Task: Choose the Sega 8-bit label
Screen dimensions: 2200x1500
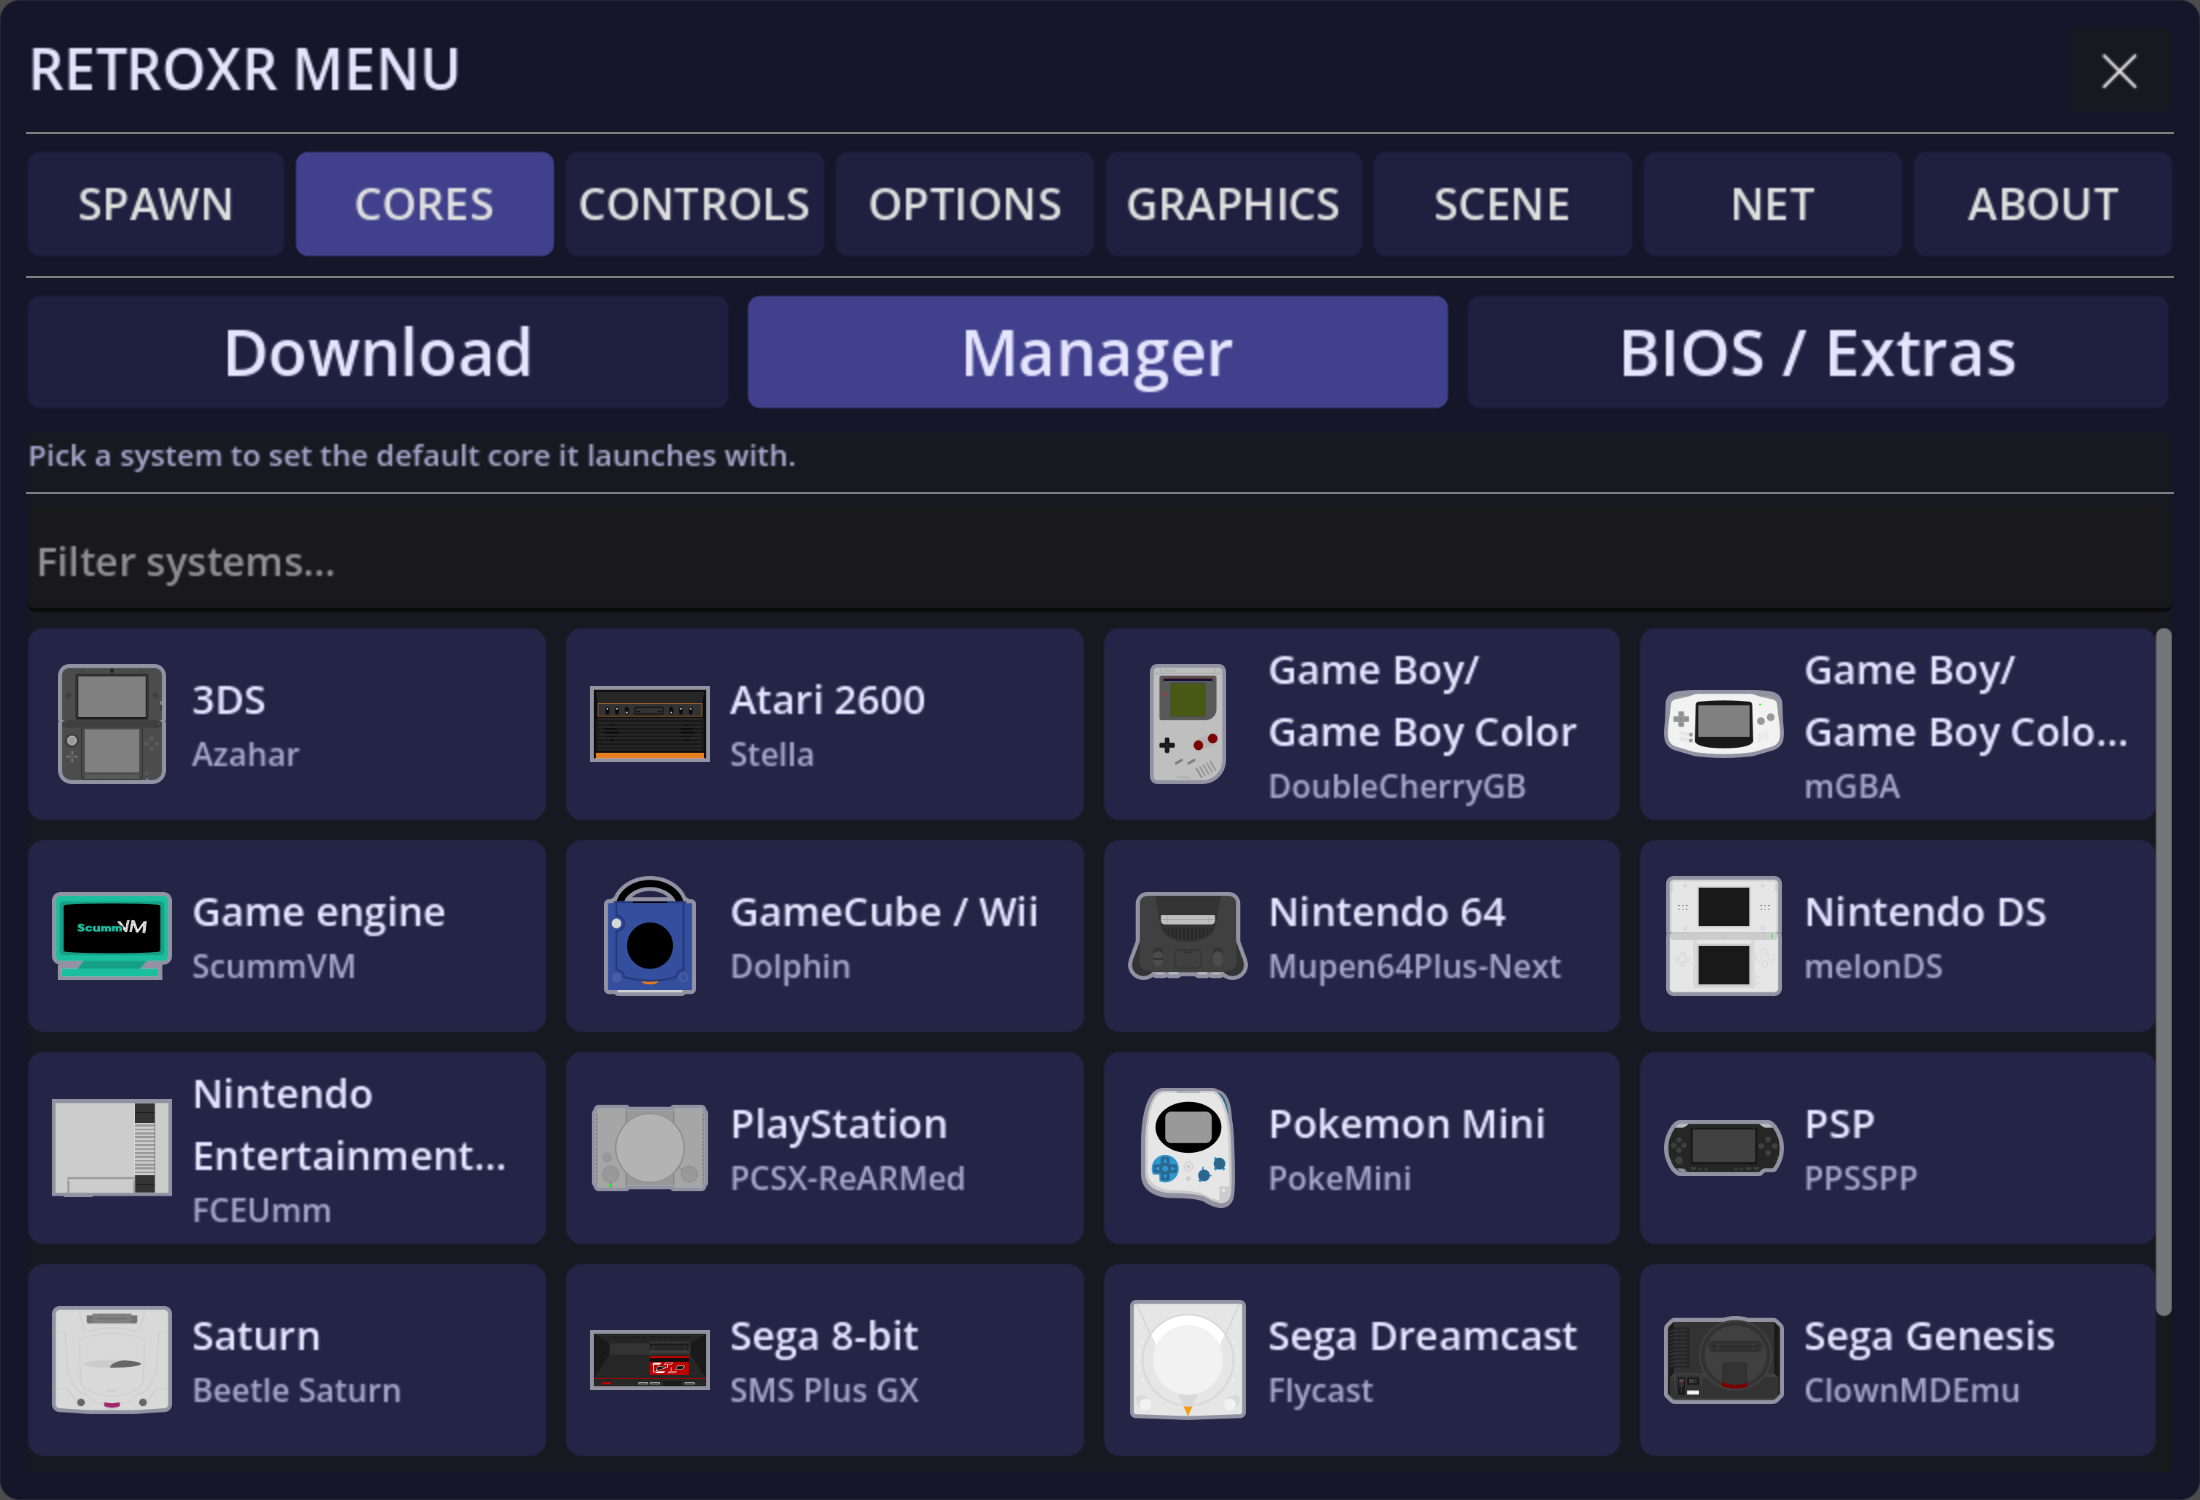Action: point(824,1337)
